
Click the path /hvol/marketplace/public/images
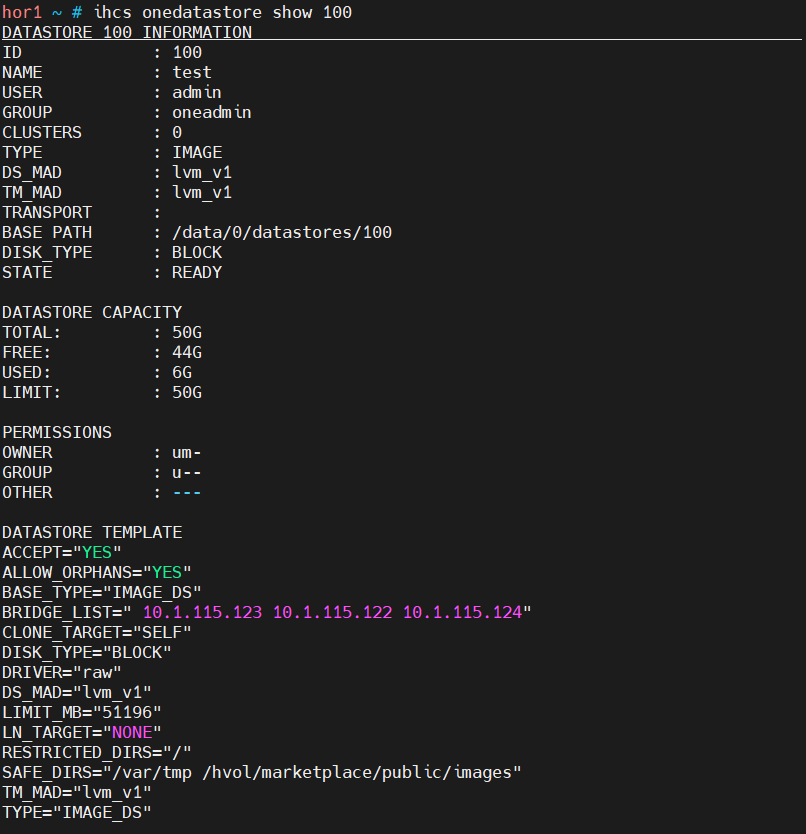tap(357, 772)
